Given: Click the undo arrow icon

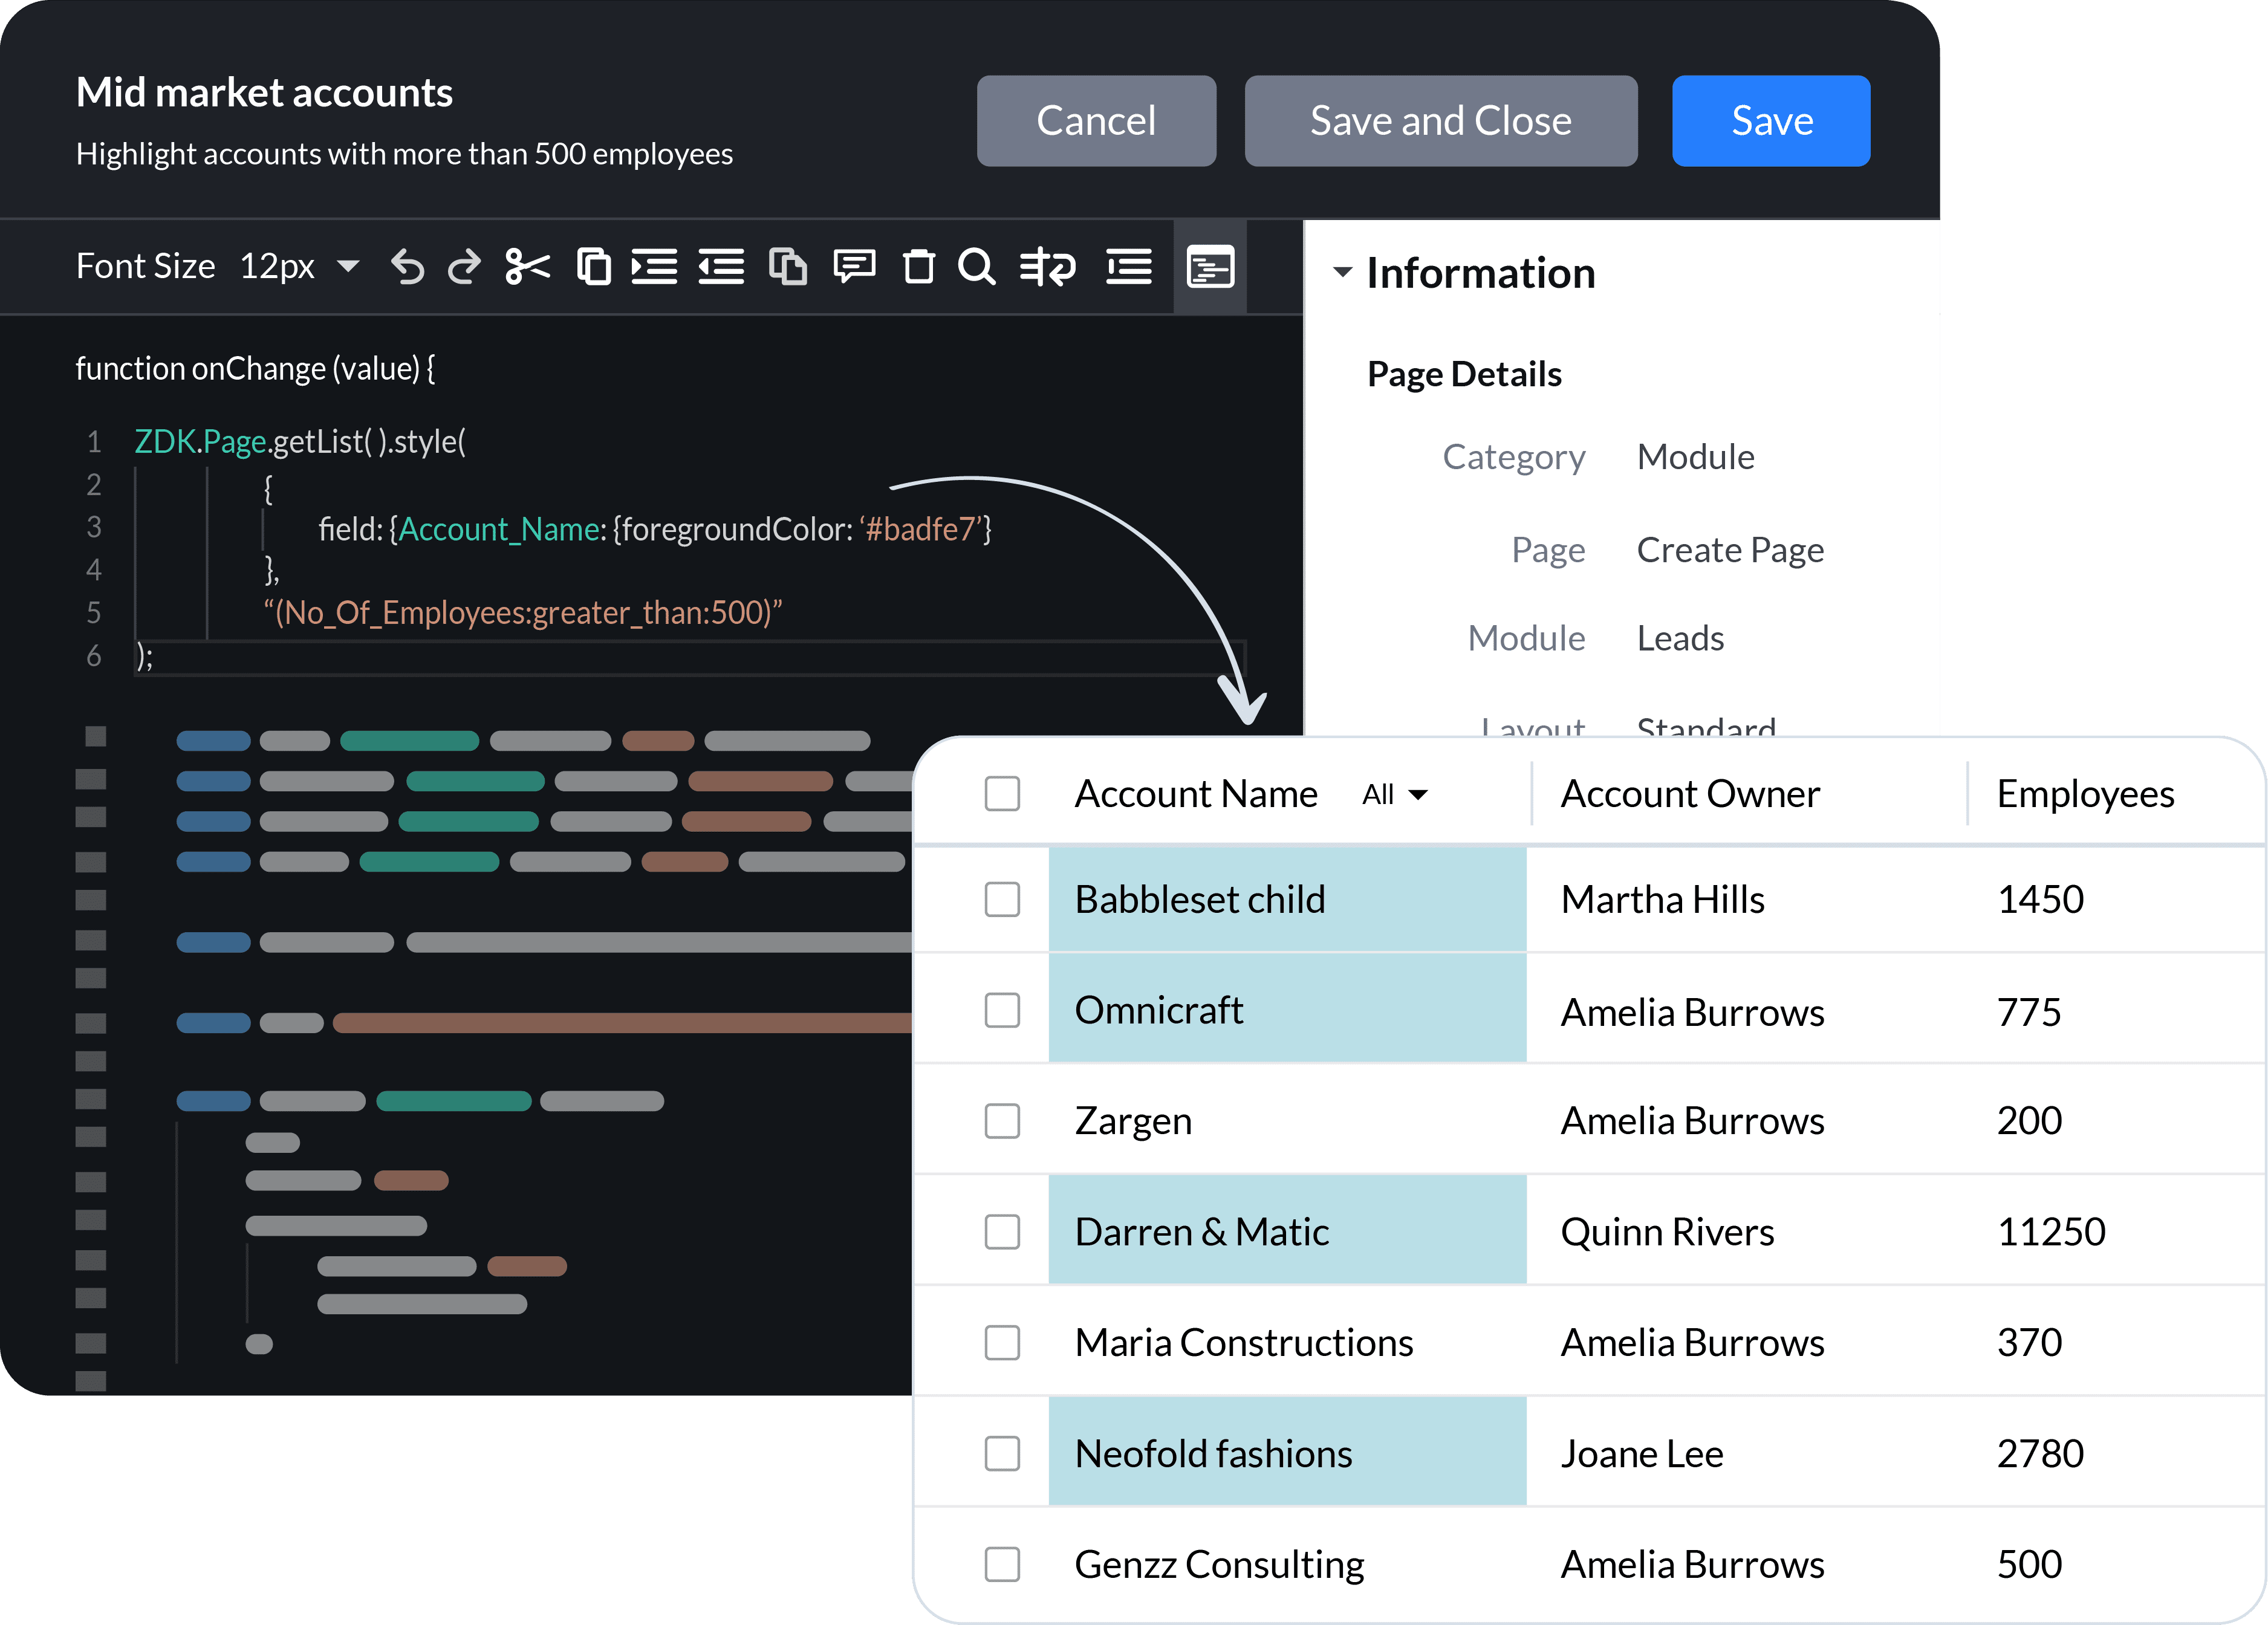Looking at the screenshot, I should tap(407, 267).
